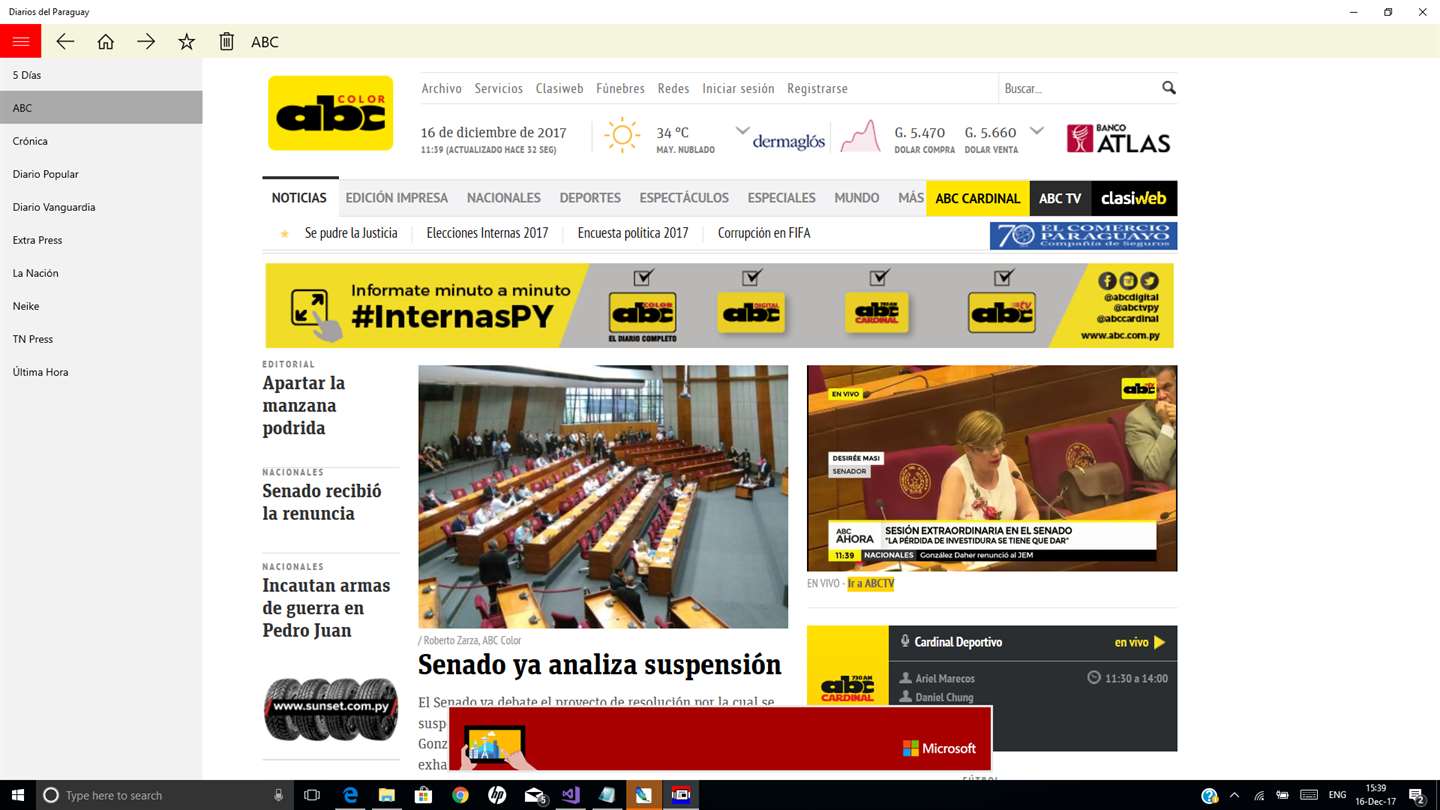
Task: Expand the dollar rates dropdown chevron
Action: tap(1037, 131)
